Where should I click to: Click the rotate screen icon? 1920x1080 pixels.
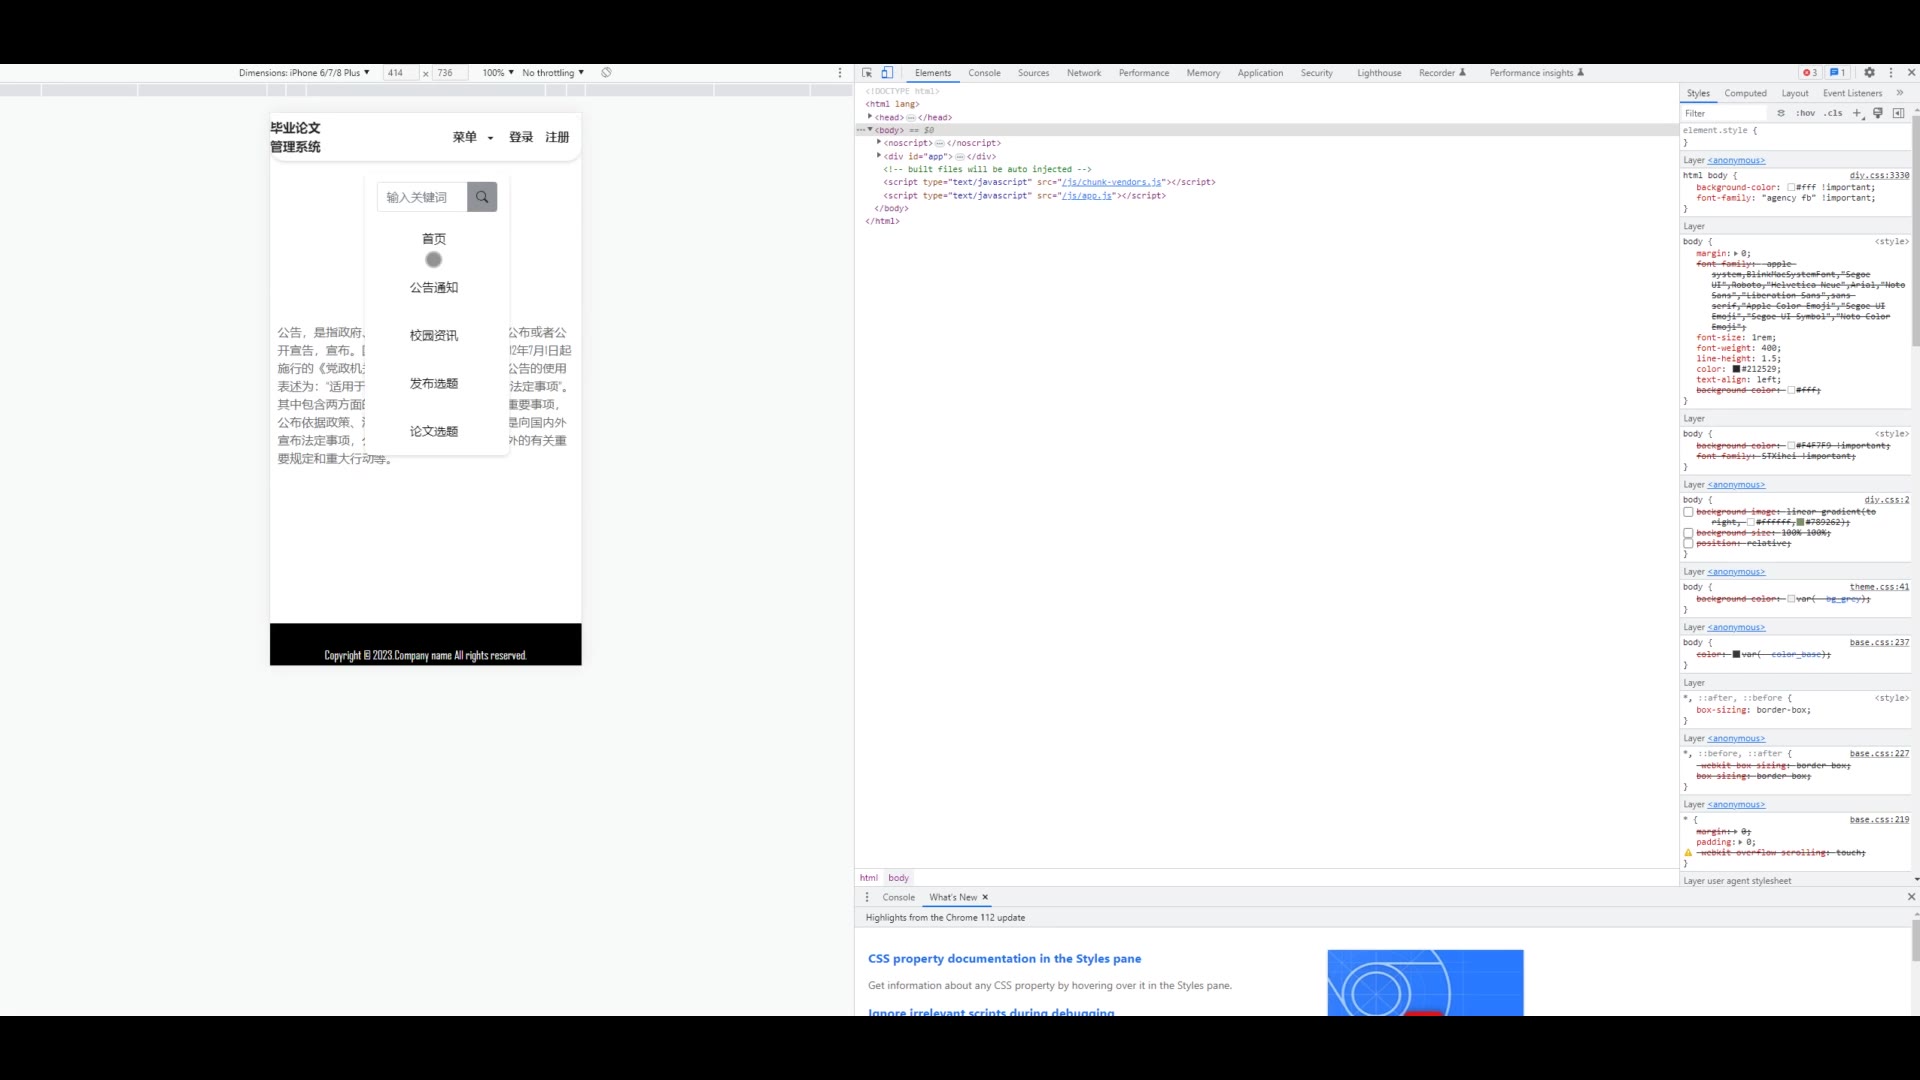(606, 73)
